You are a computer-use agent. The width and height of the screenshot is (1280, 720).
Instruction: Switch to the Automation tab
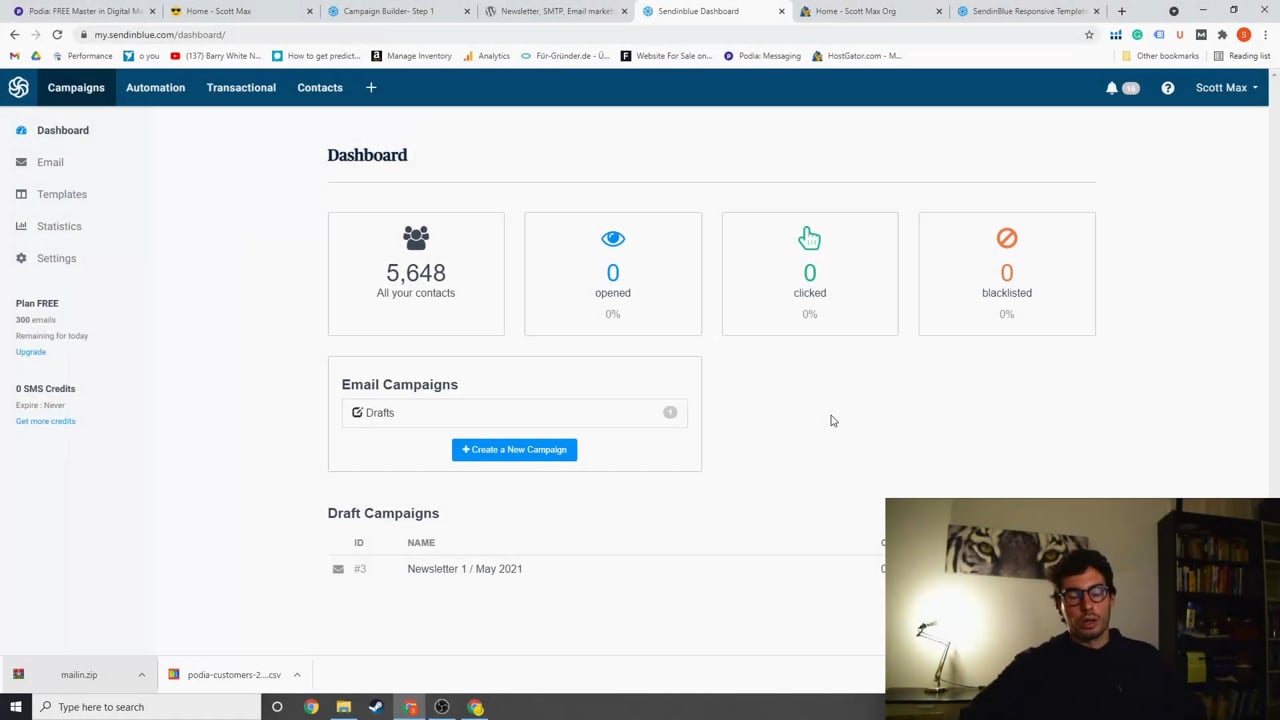[x=155, y=87]
